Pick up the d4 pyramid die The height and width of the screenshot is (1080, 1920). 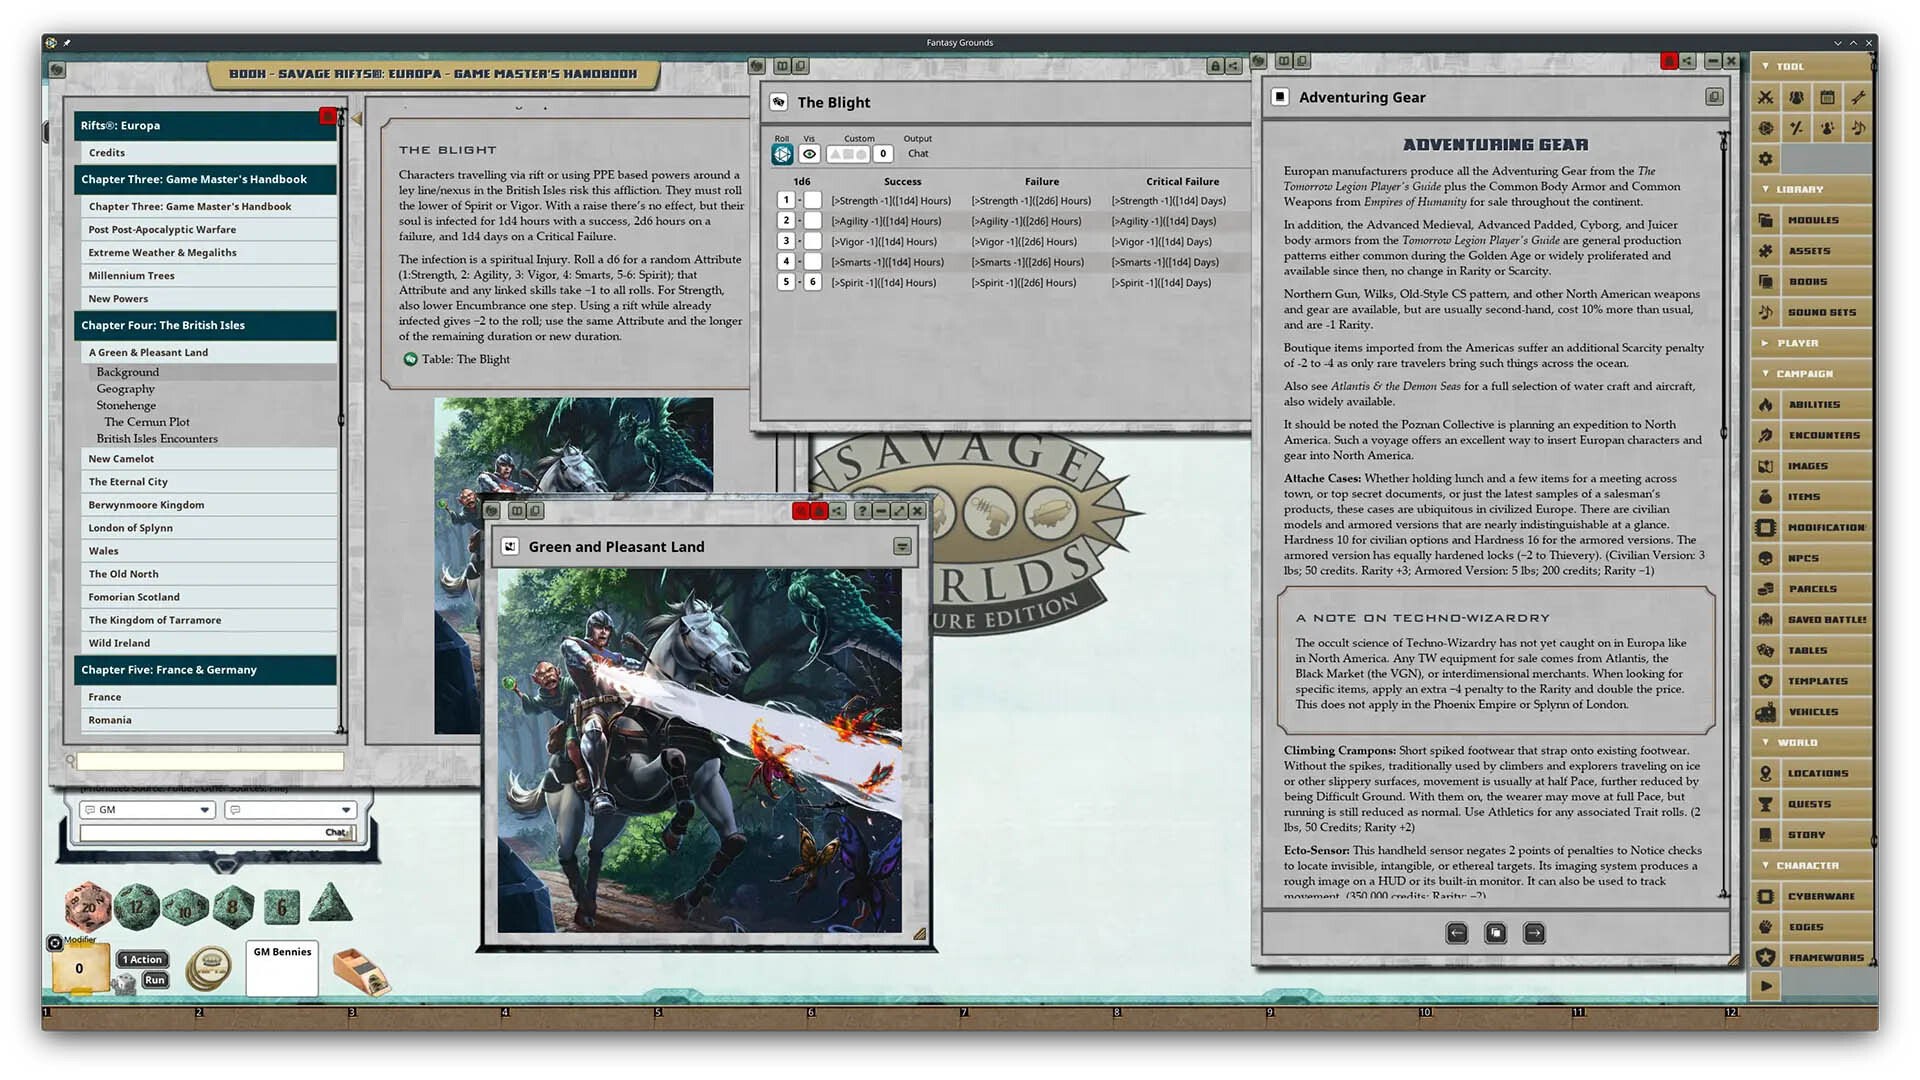point(330,903)
